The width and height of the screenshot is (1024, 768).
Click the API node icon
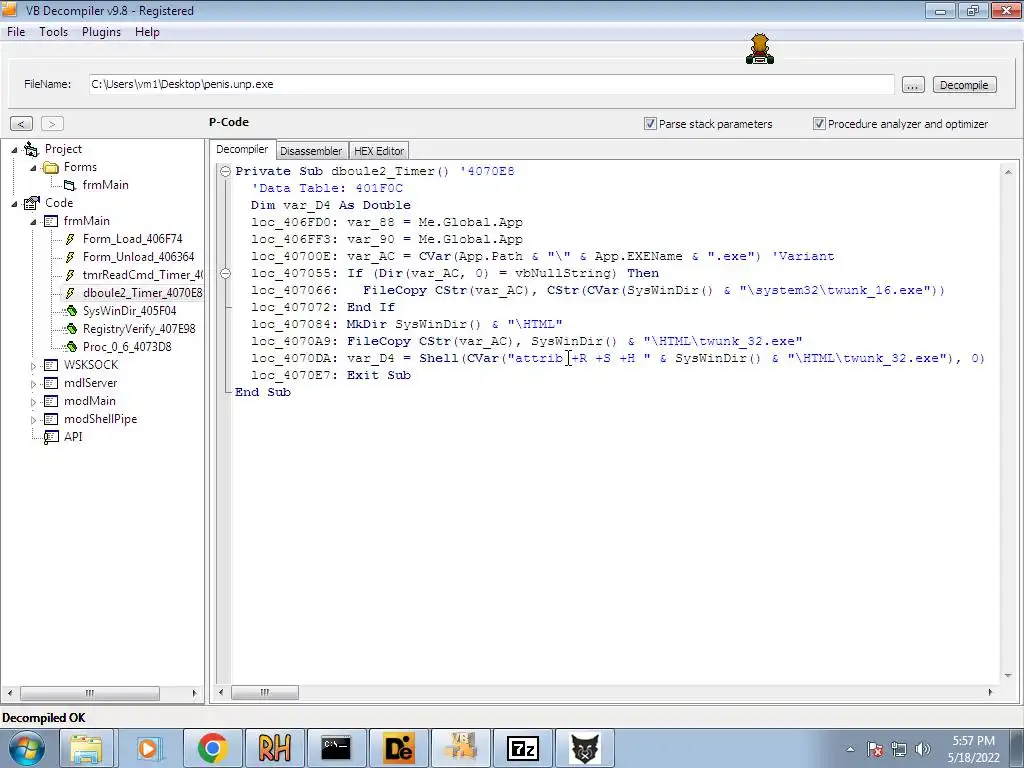(51, 438)
